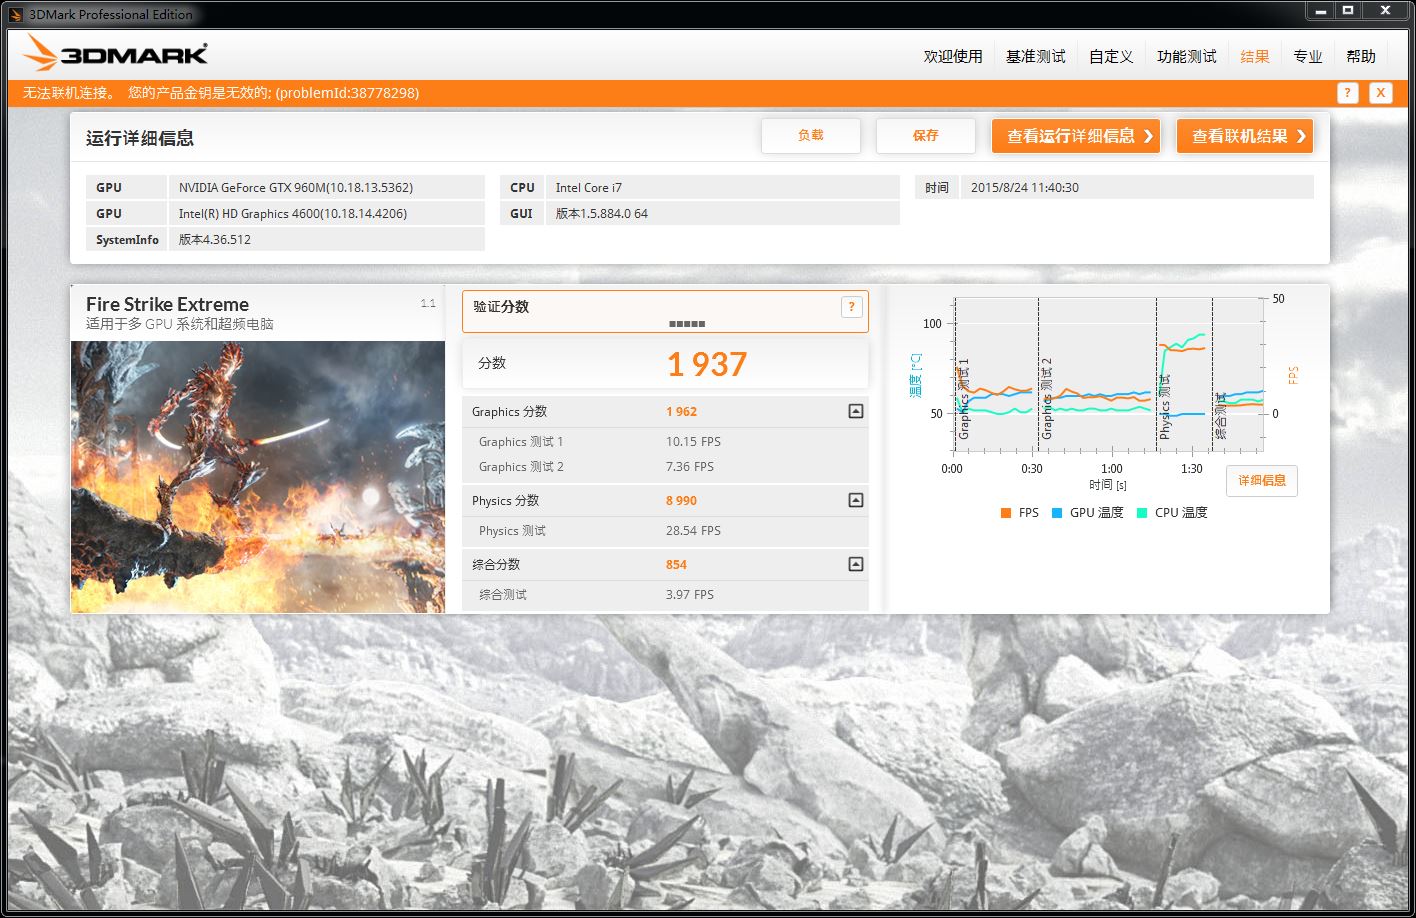
Task: Click the Graphics 测试 2 7.36 FPS row
Action: tap(665, 467)
